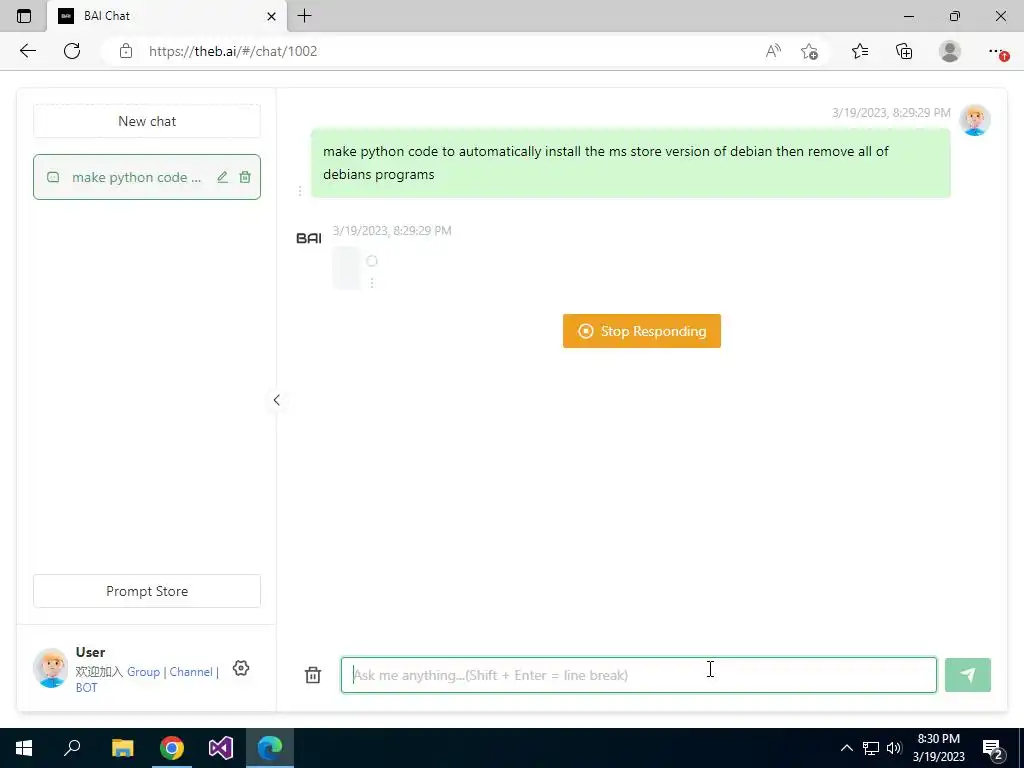Image resolution: width=1024 pixels, height=768 pixels.
Task: Open settings gear icon next to User
Action: coord(241,668)
